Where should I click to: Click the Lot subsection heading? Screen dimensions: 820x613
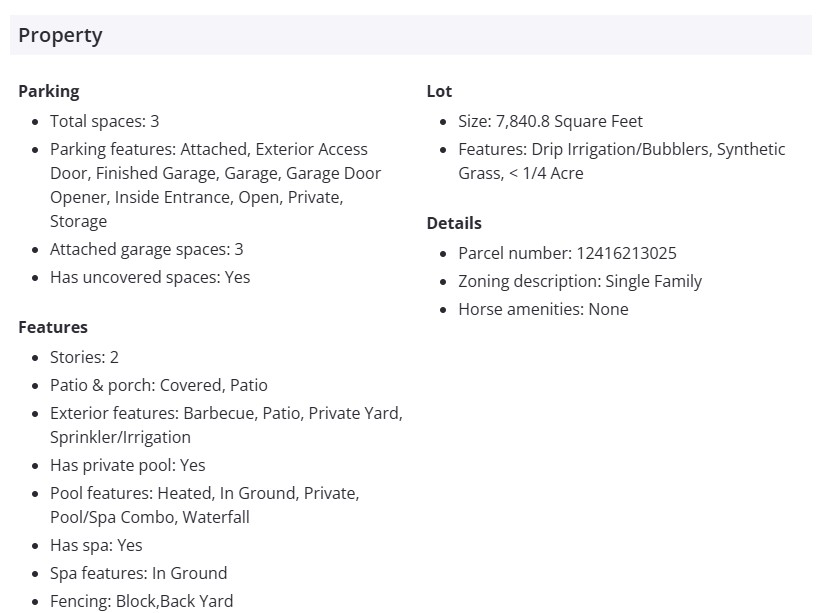[439, 91]
